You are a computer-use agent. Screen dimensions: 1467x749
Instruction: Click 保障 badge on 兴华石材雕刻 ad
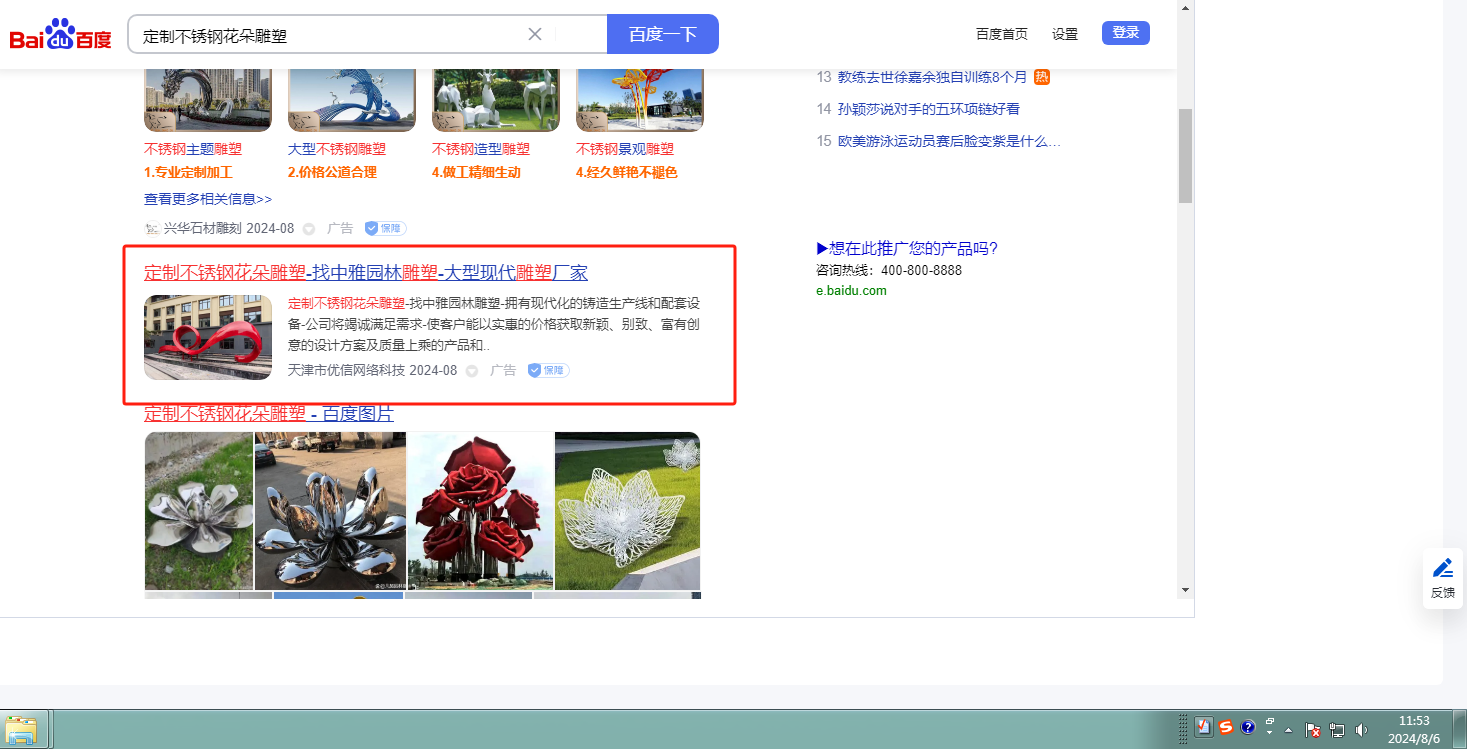tap(385, 228)
